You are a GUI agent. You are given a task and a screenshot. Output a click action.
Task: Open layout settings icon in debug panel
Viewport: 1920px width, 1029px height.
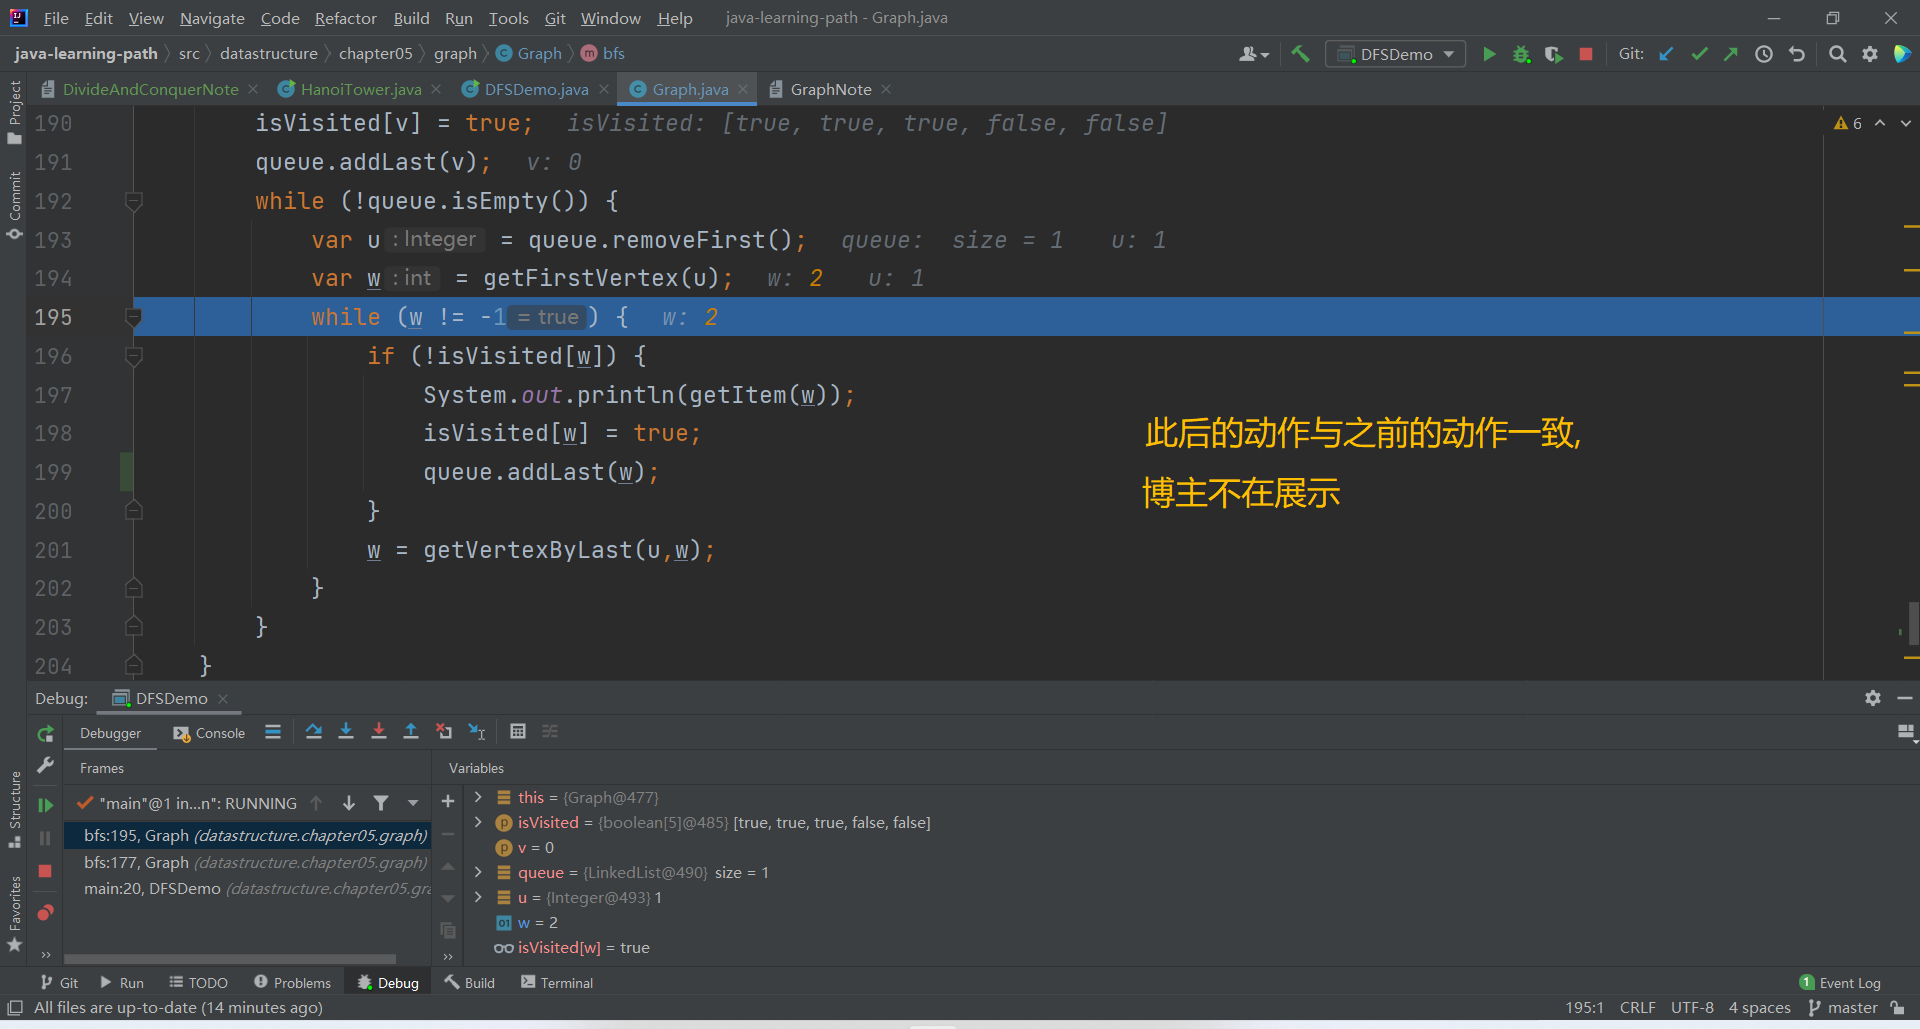(x=1906, y=733)
